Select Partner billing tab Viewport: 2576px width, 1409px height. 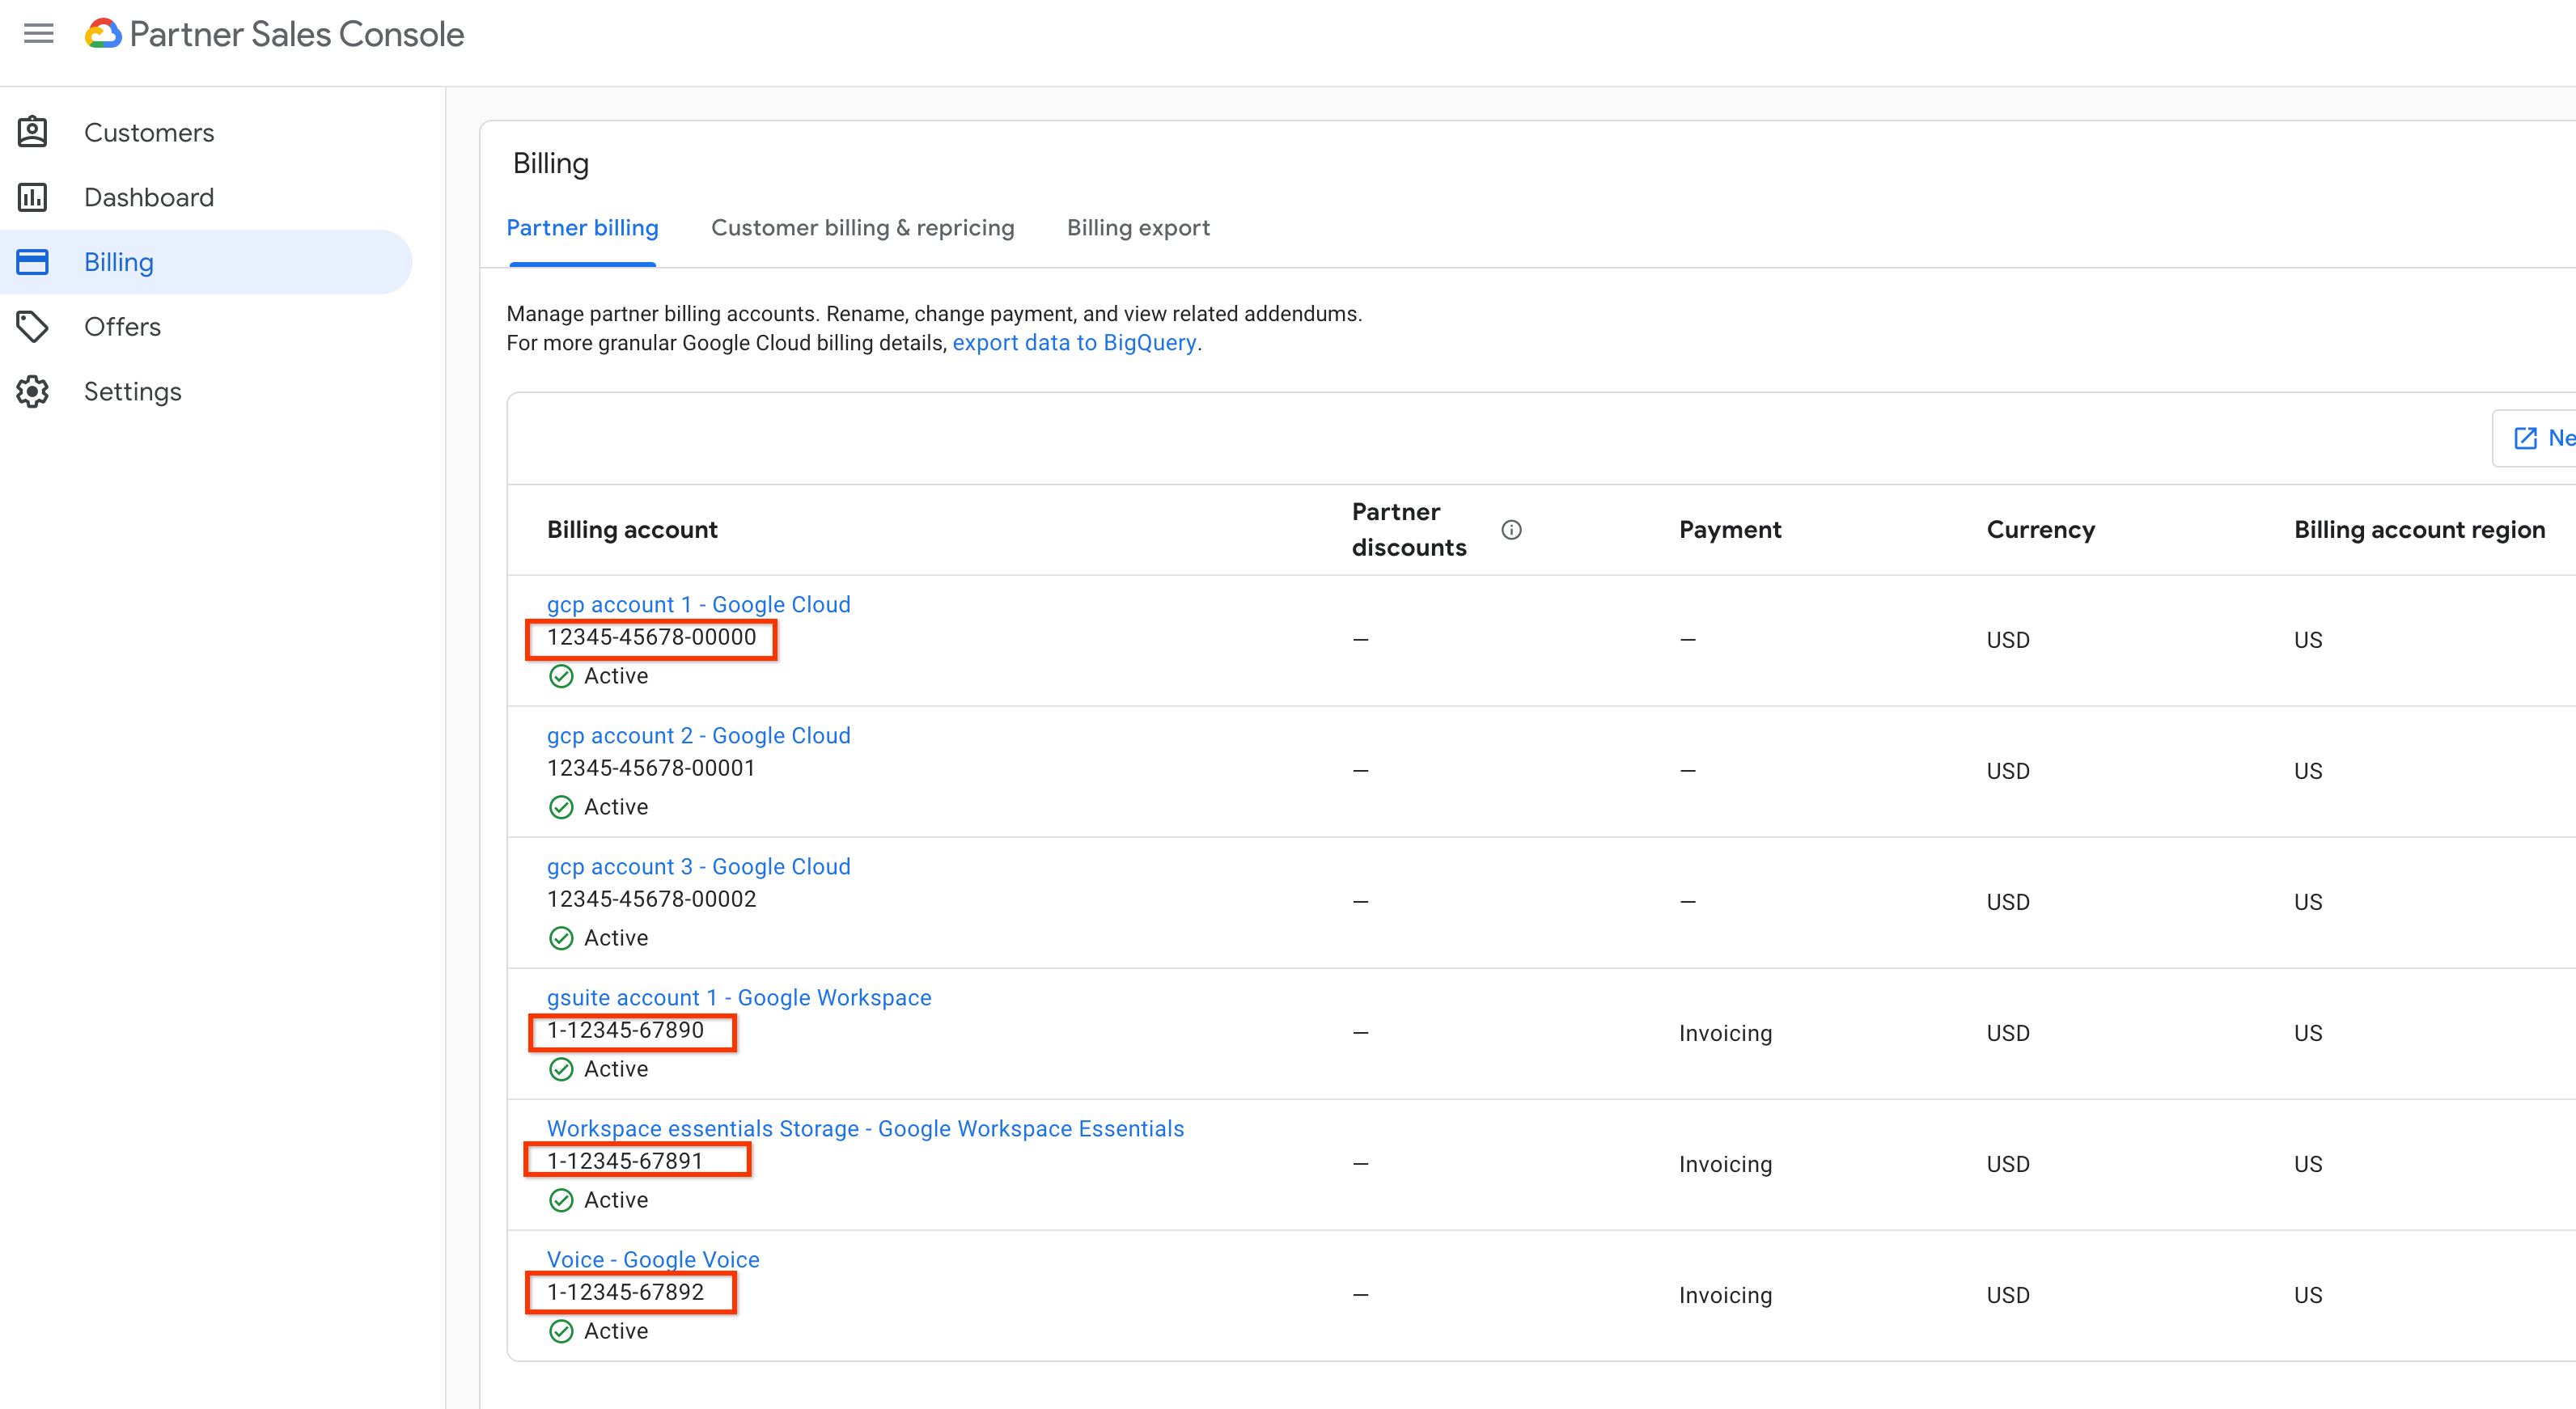click(x=583, y=227)
